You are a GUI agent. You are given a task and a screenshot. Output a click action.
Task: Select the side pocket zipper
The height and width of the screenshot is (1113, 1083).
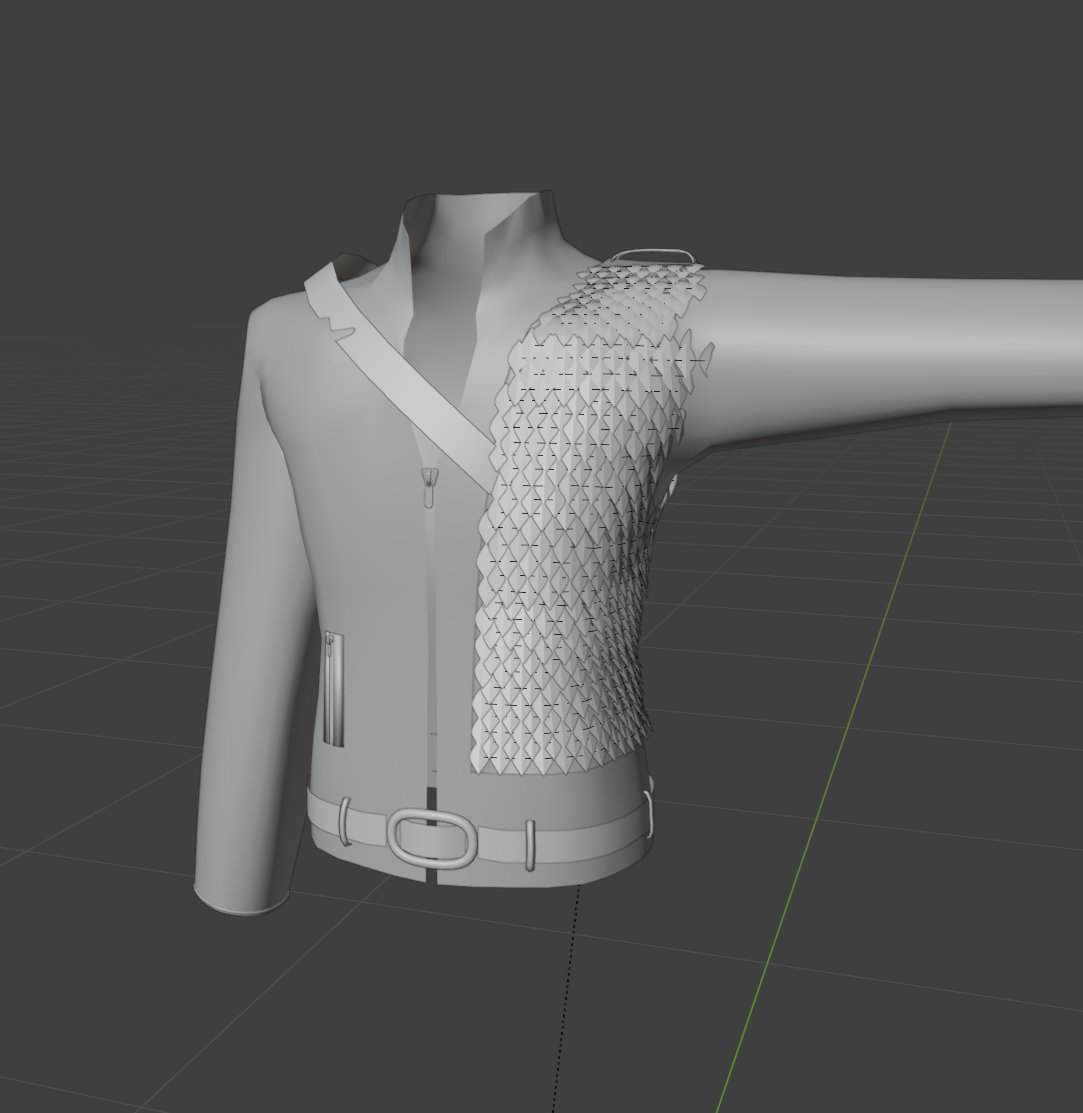click(x=334, y=690)
